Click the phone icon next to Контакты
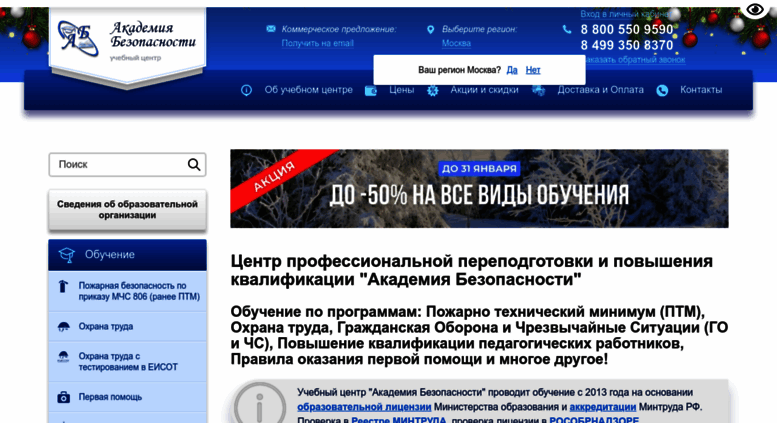 tap(662, 91)
